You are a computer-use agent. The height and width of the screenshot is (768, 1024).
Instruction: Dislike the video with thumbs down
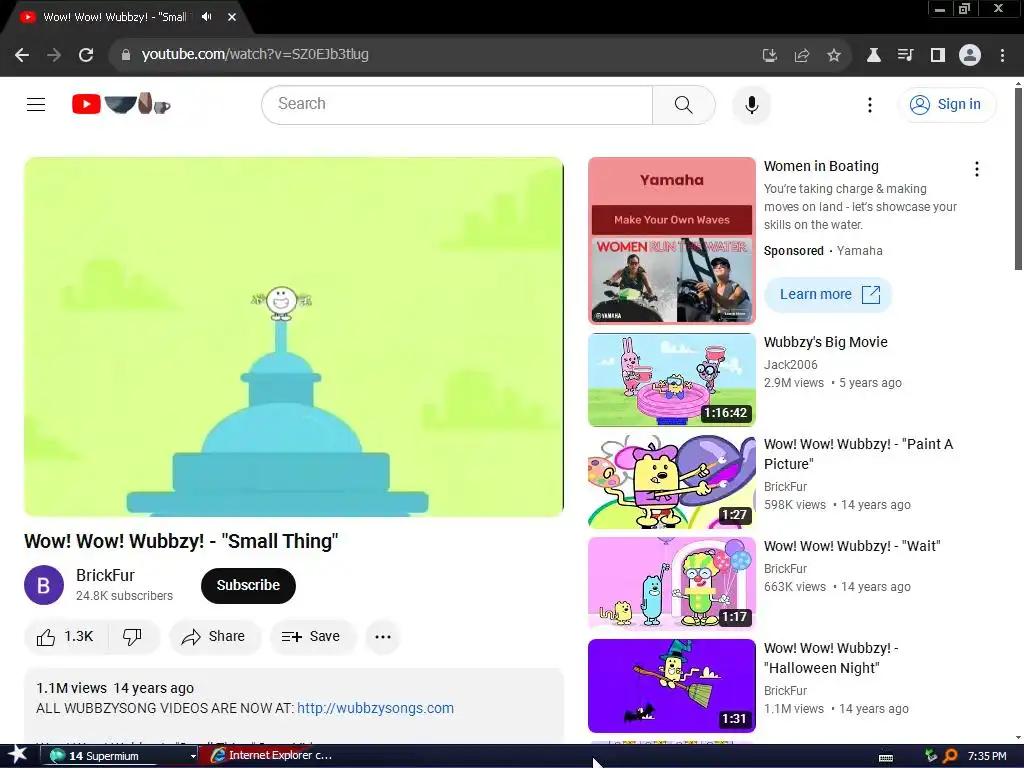133,637
